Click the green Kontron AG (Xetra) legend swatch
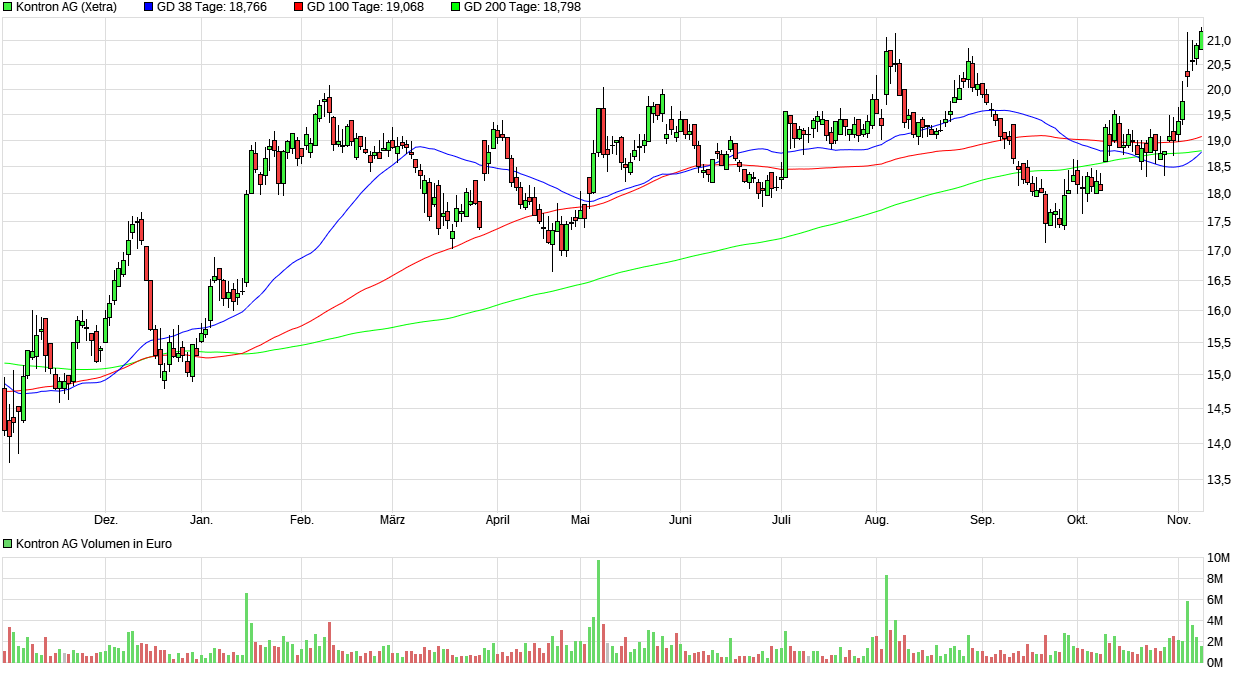The width and height of the screenshot is (1253, 675). (x=8, y=8)
